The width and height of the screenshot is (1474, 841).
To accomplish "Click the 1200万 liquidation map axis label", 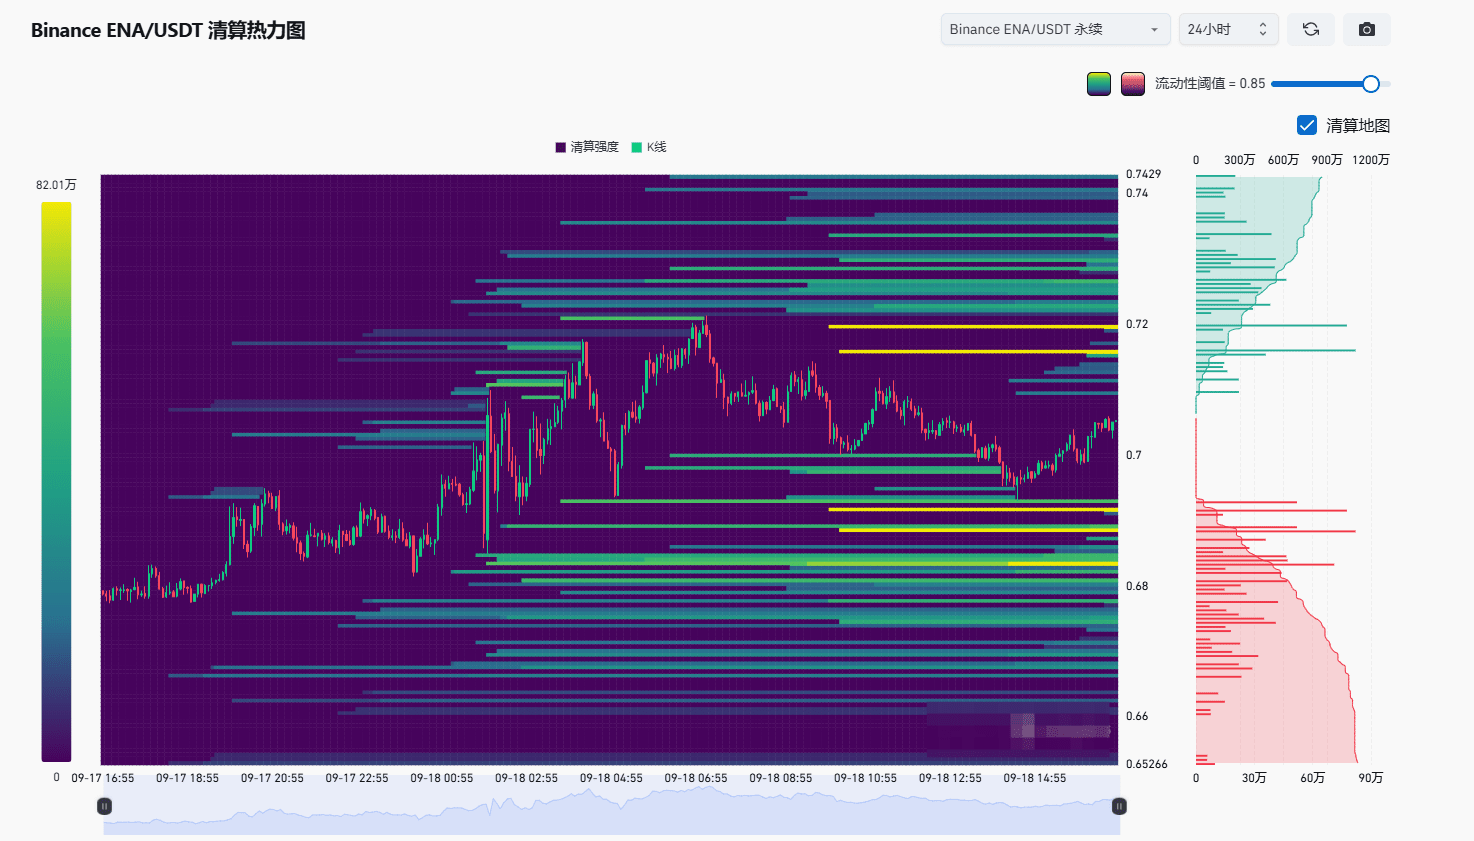I will click(1371, 160).
